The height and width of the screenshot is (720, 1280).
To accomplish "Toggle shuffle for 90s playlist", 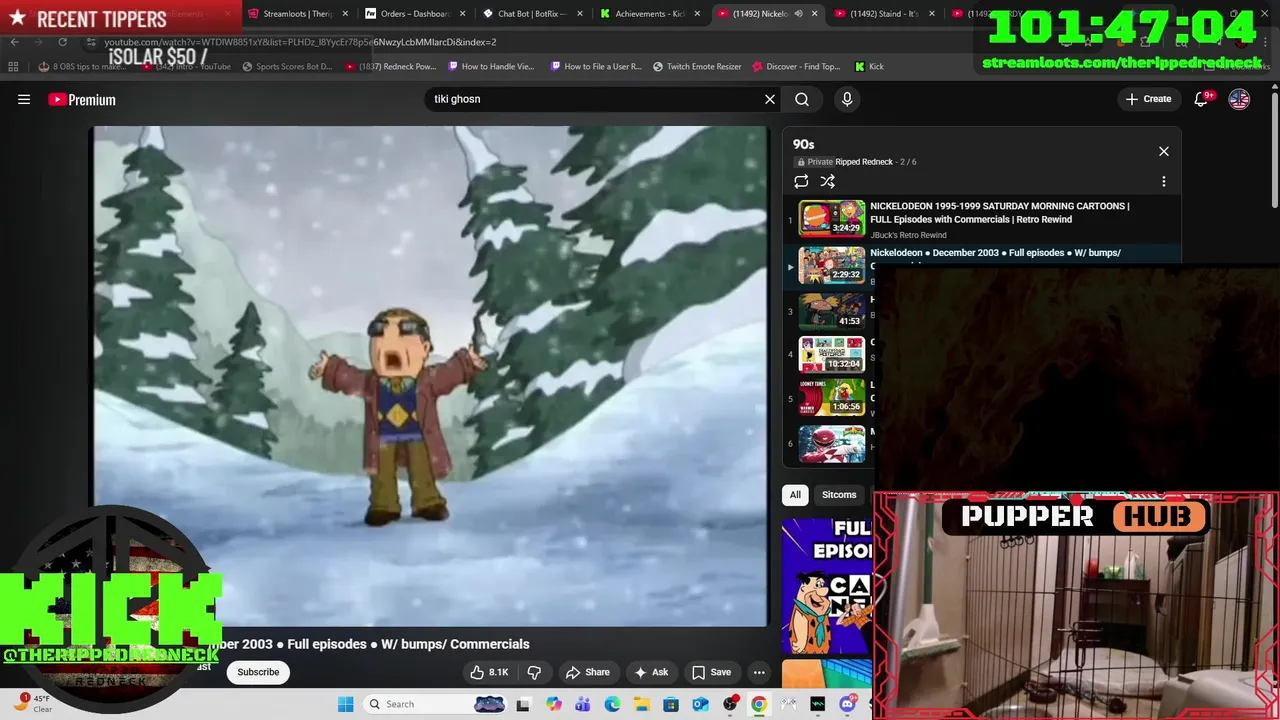I will [827, 181].
